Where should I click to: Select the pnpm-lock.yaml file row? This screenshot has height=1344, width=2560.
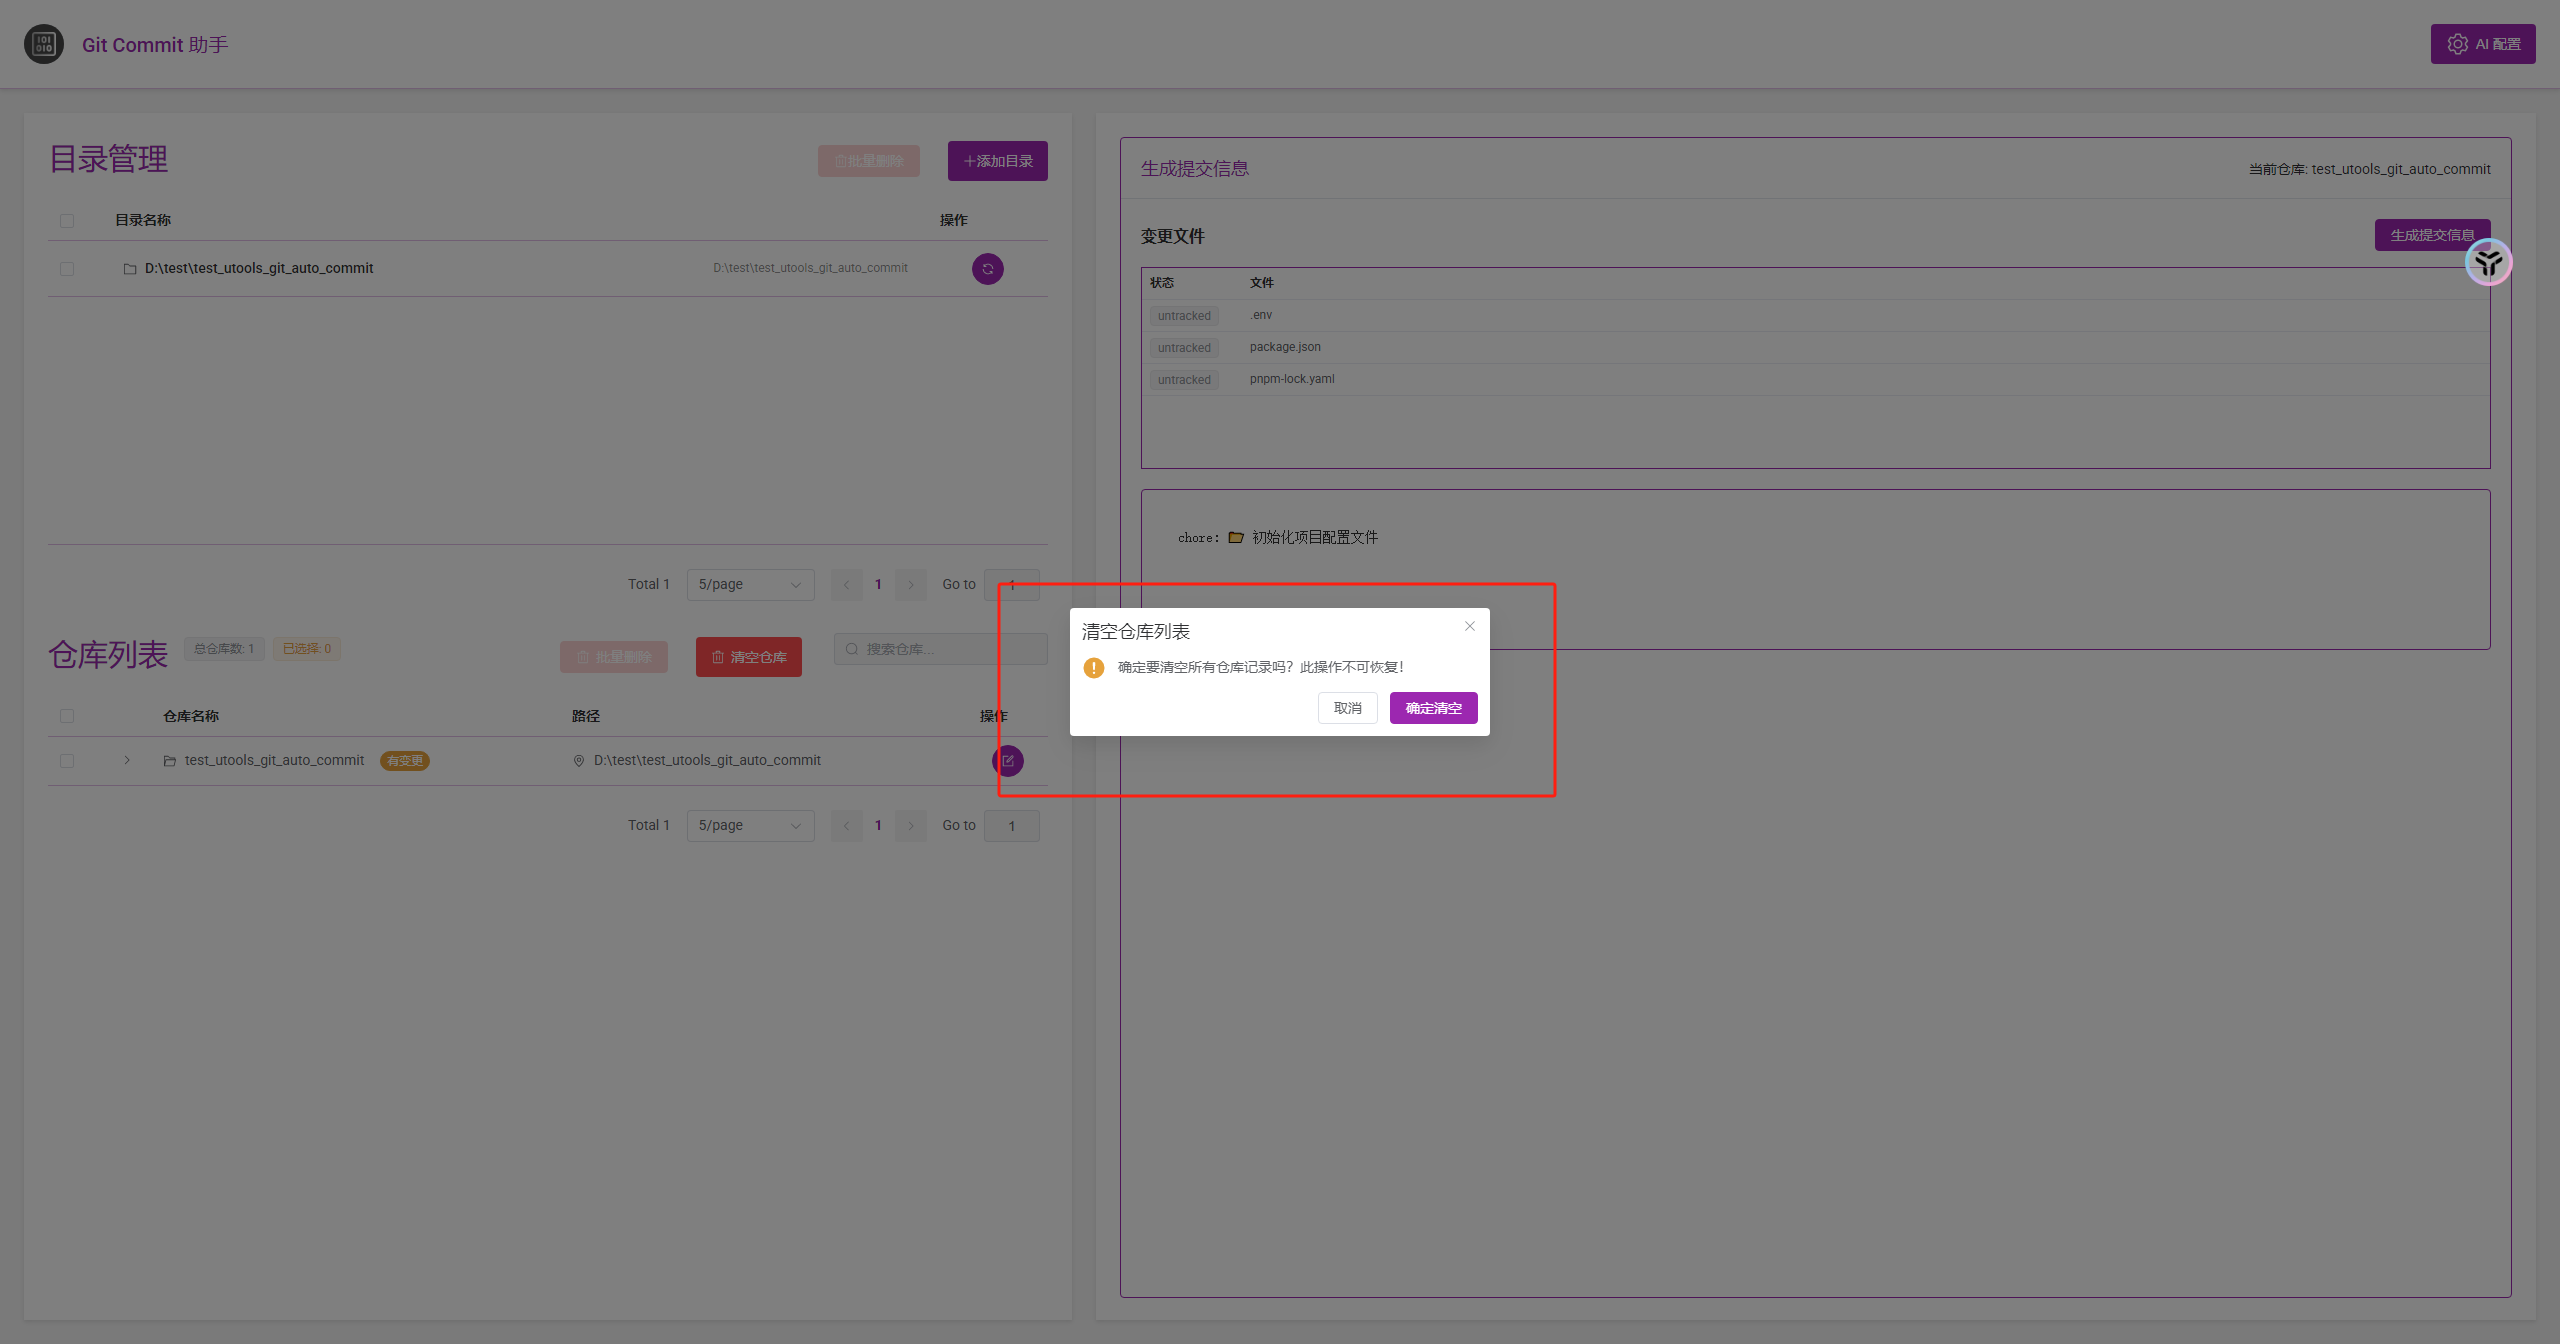(1815, 379)
